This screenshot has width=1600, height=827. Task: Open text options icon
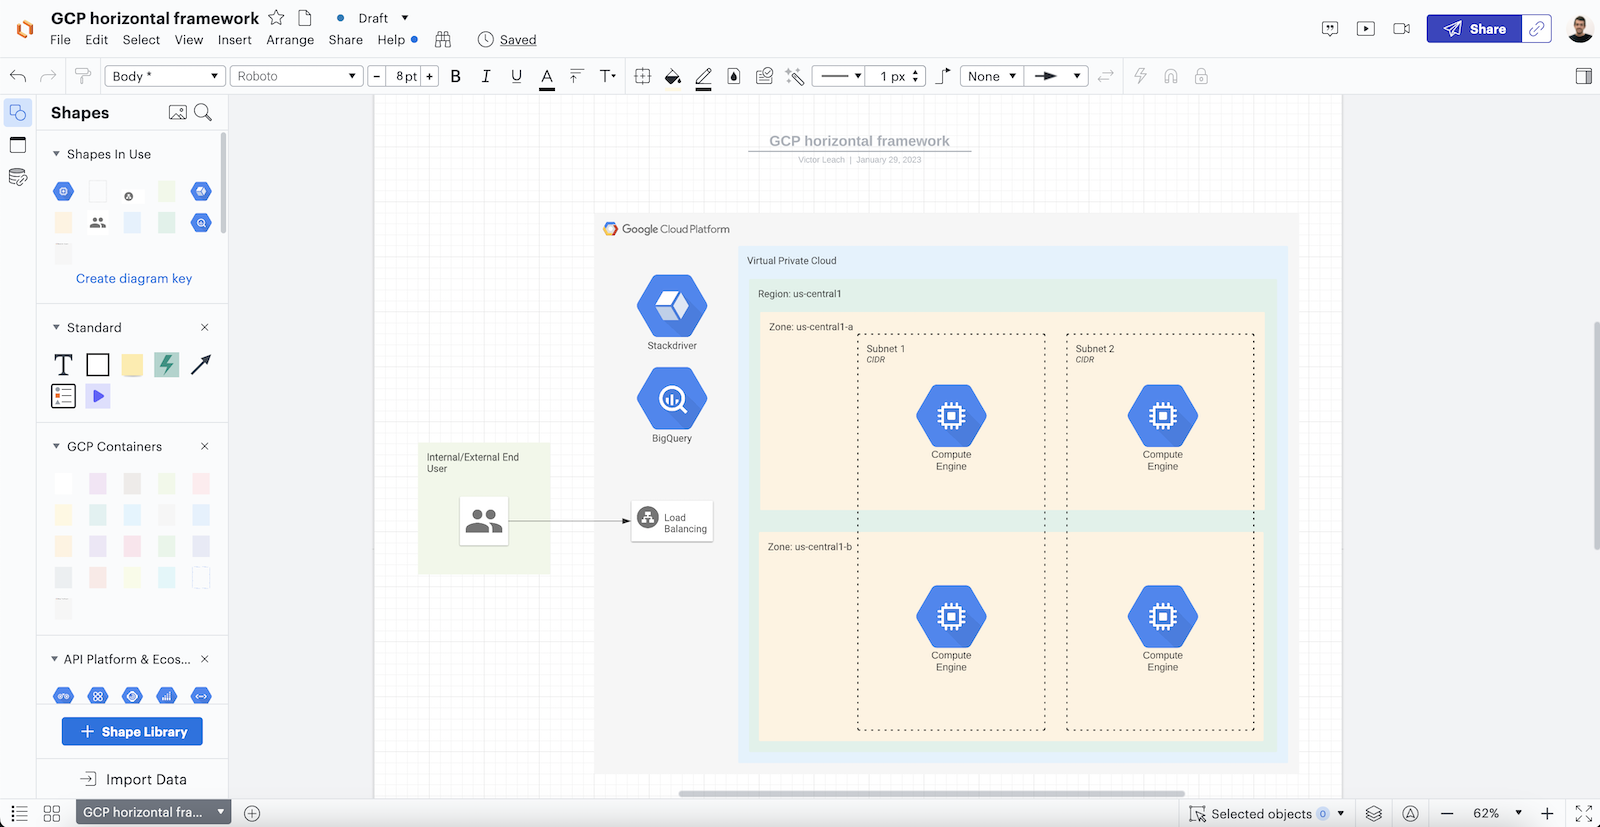coord(607,76)
